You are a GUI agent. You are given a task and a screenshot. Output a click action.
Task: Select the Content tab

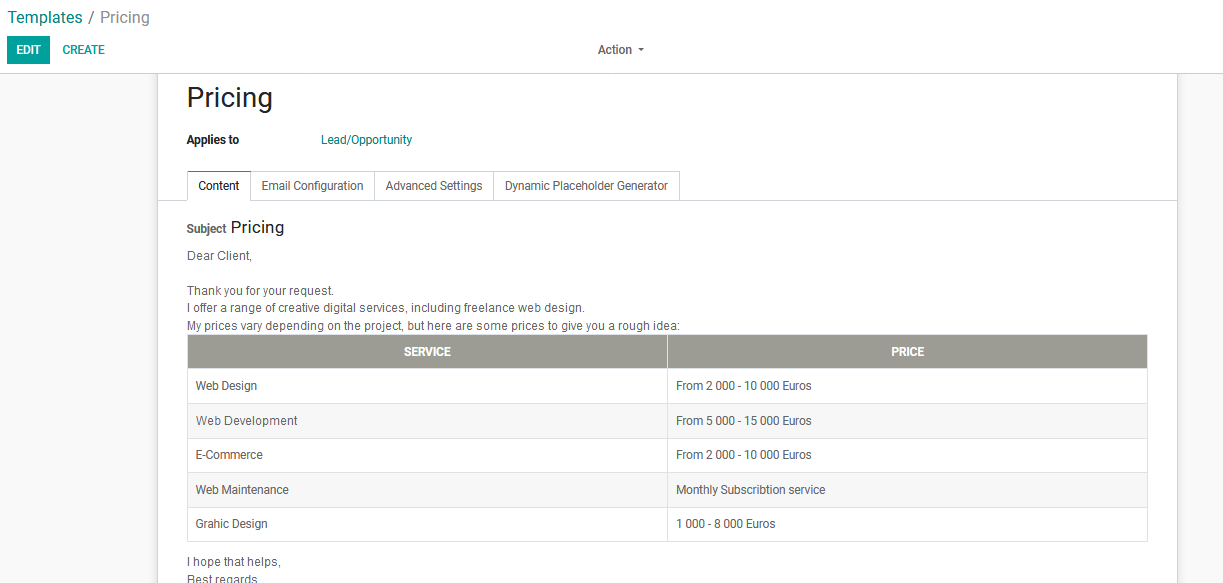point(218,186)
